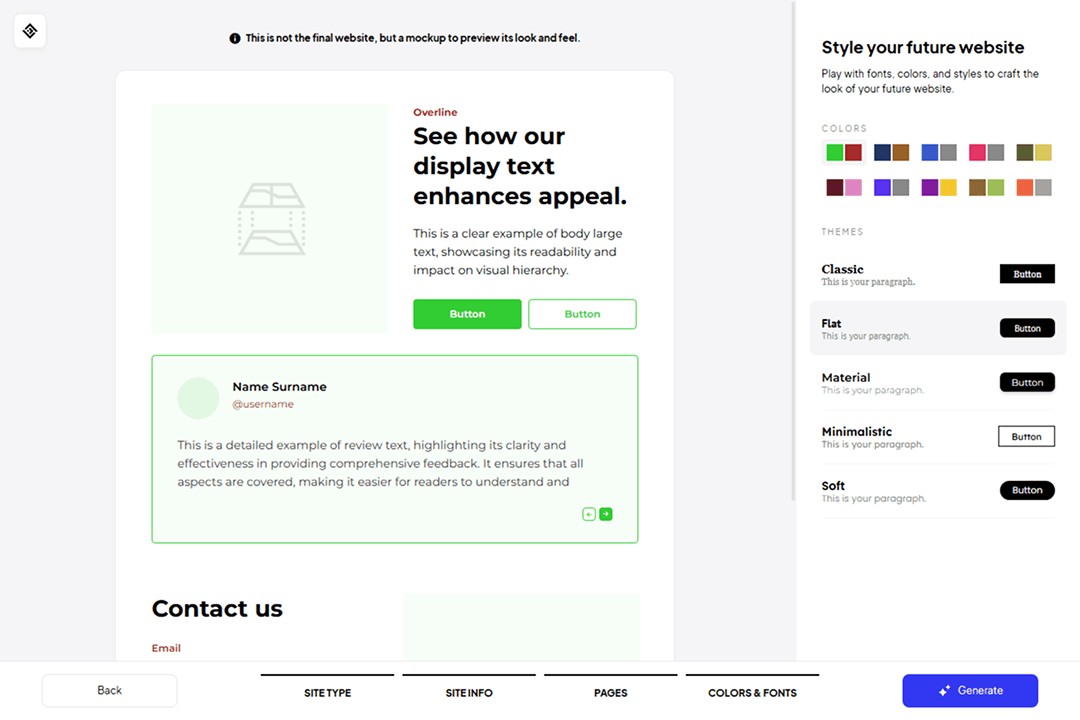The height and width of the screenshot is (720, 1080).
Task: Click the info icon beside the mockup notice
Action: (235, 38)
